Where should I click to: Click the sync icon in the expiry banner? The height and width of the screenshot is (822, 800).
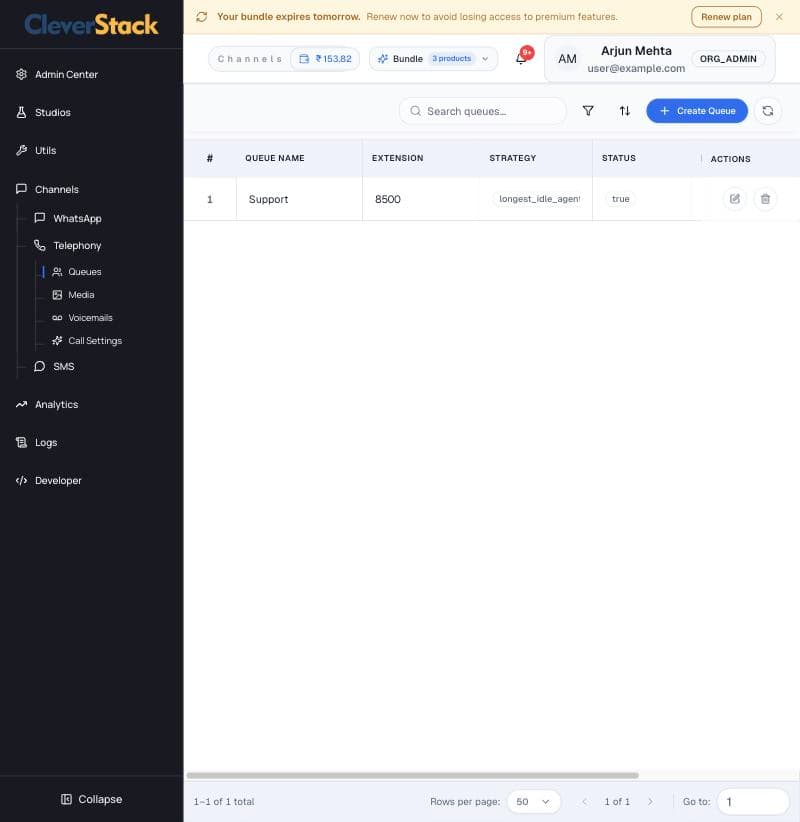(x=202, y=17)
